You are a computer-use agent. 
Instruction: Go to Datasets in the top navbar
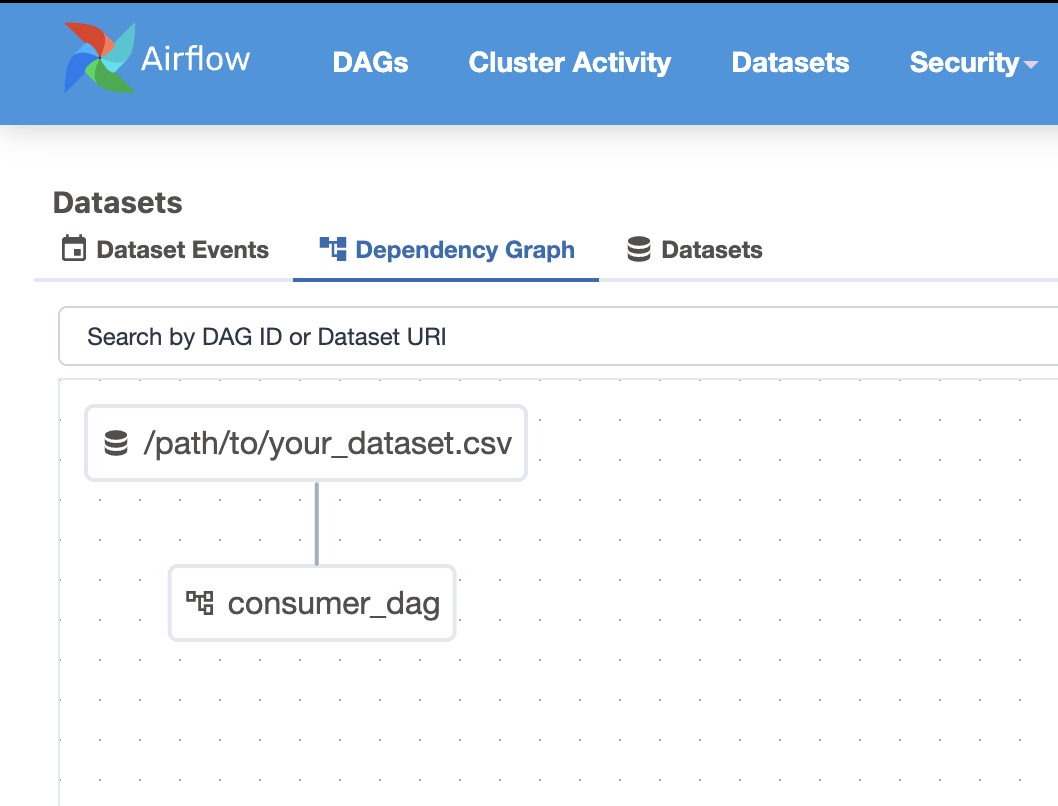pos(790,63)
